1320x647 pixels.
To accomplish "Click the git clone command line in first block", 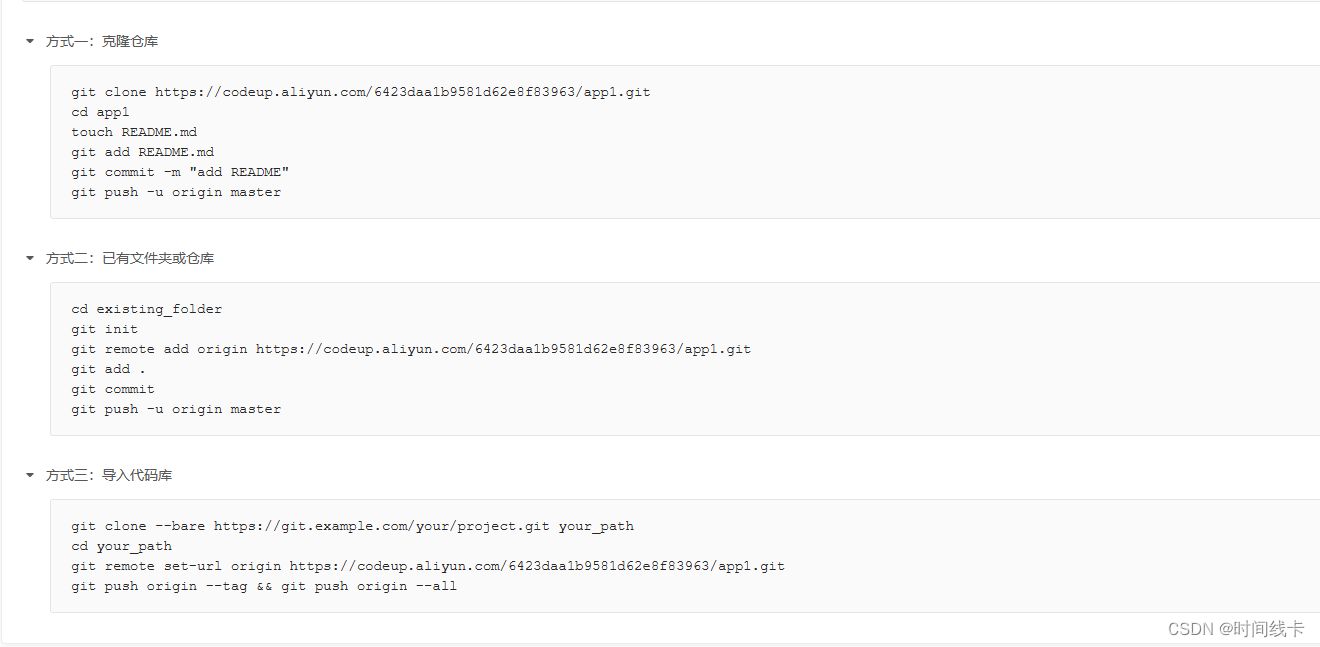I will tap(360, 91).
